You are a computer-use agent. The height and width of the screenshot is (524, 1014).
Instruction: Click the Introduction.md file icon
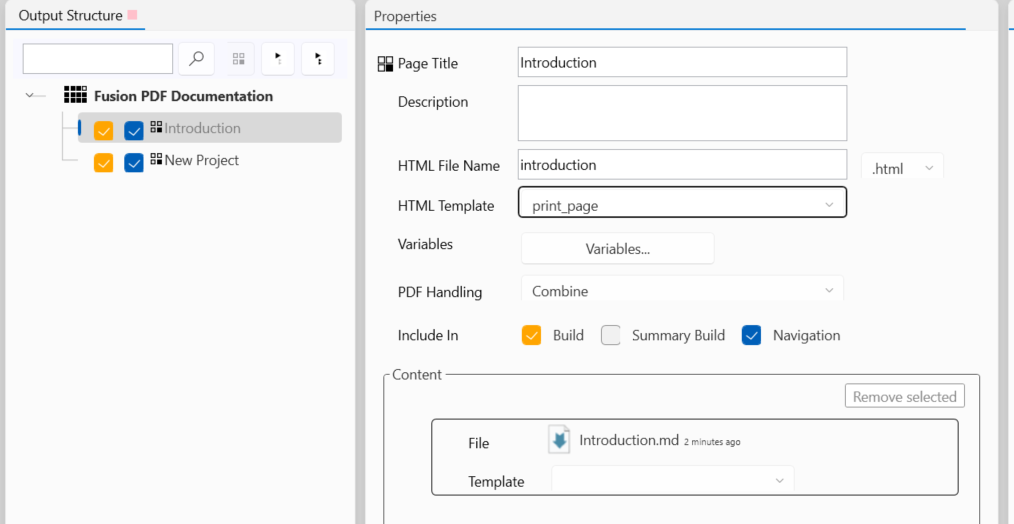(x=559, y=440)
